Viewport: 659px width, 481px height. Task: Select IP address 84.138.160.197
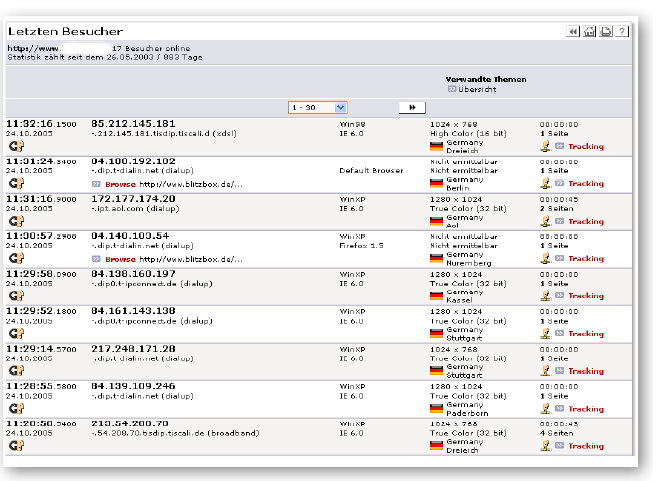click(133, 273)
